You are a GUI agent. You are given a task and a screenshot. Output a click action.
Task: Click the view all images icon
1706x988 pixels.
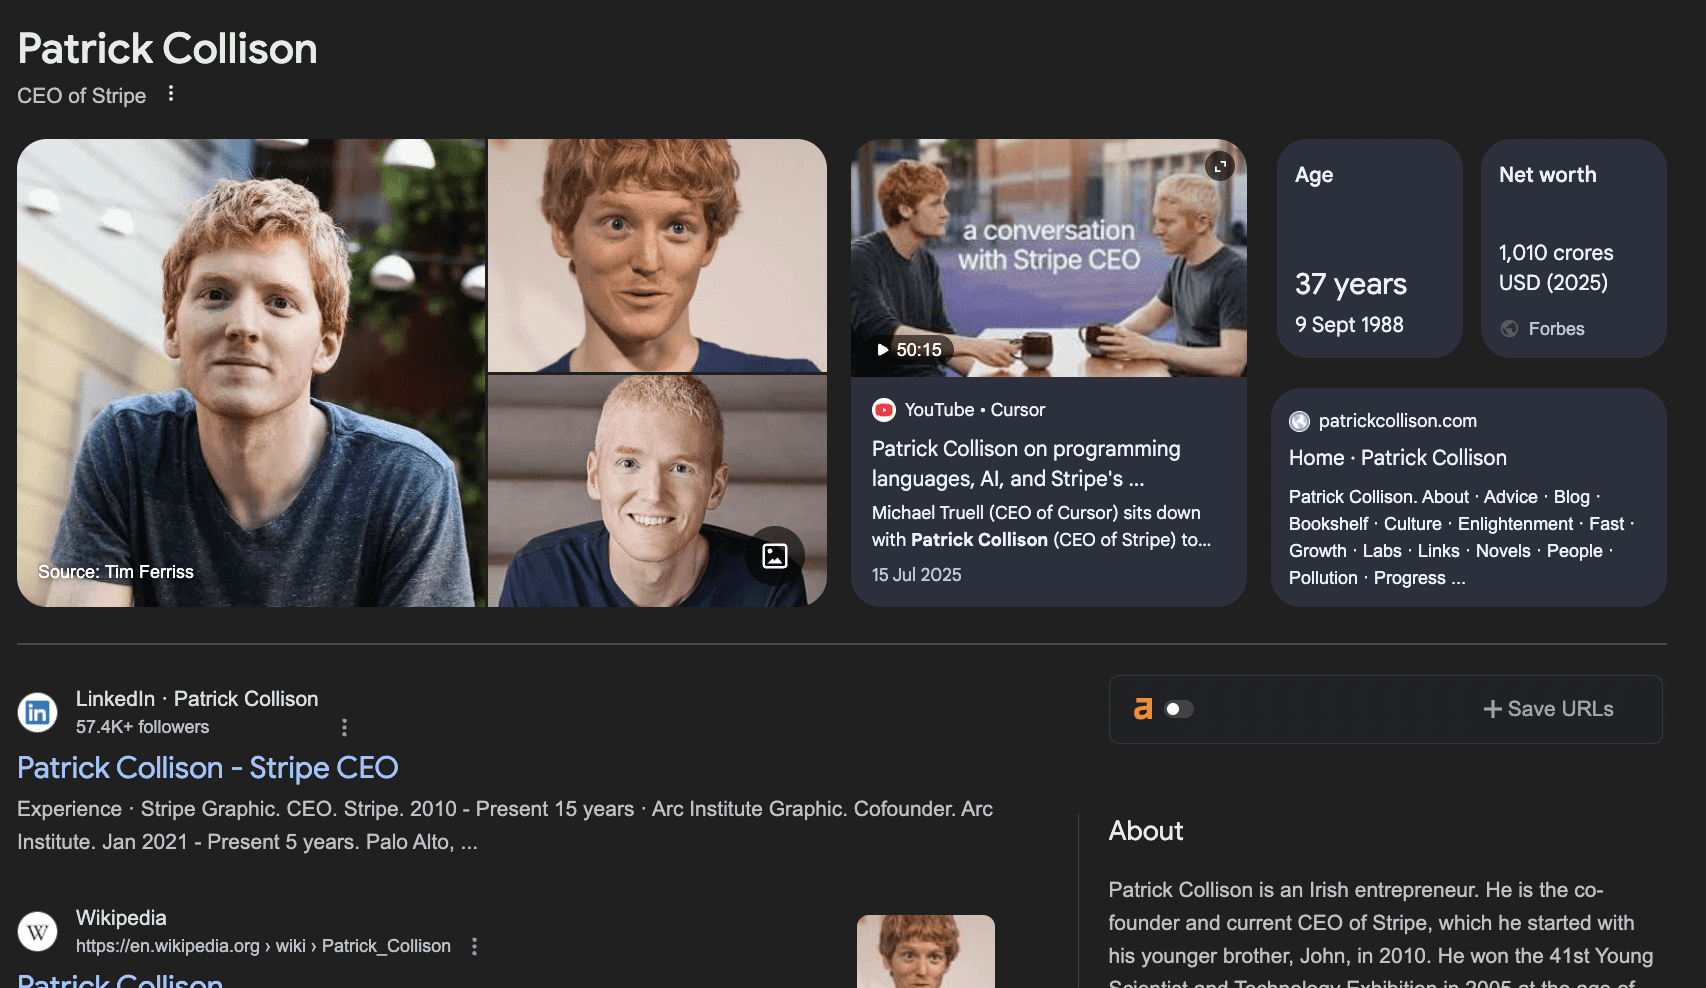[x=775, y=556]
